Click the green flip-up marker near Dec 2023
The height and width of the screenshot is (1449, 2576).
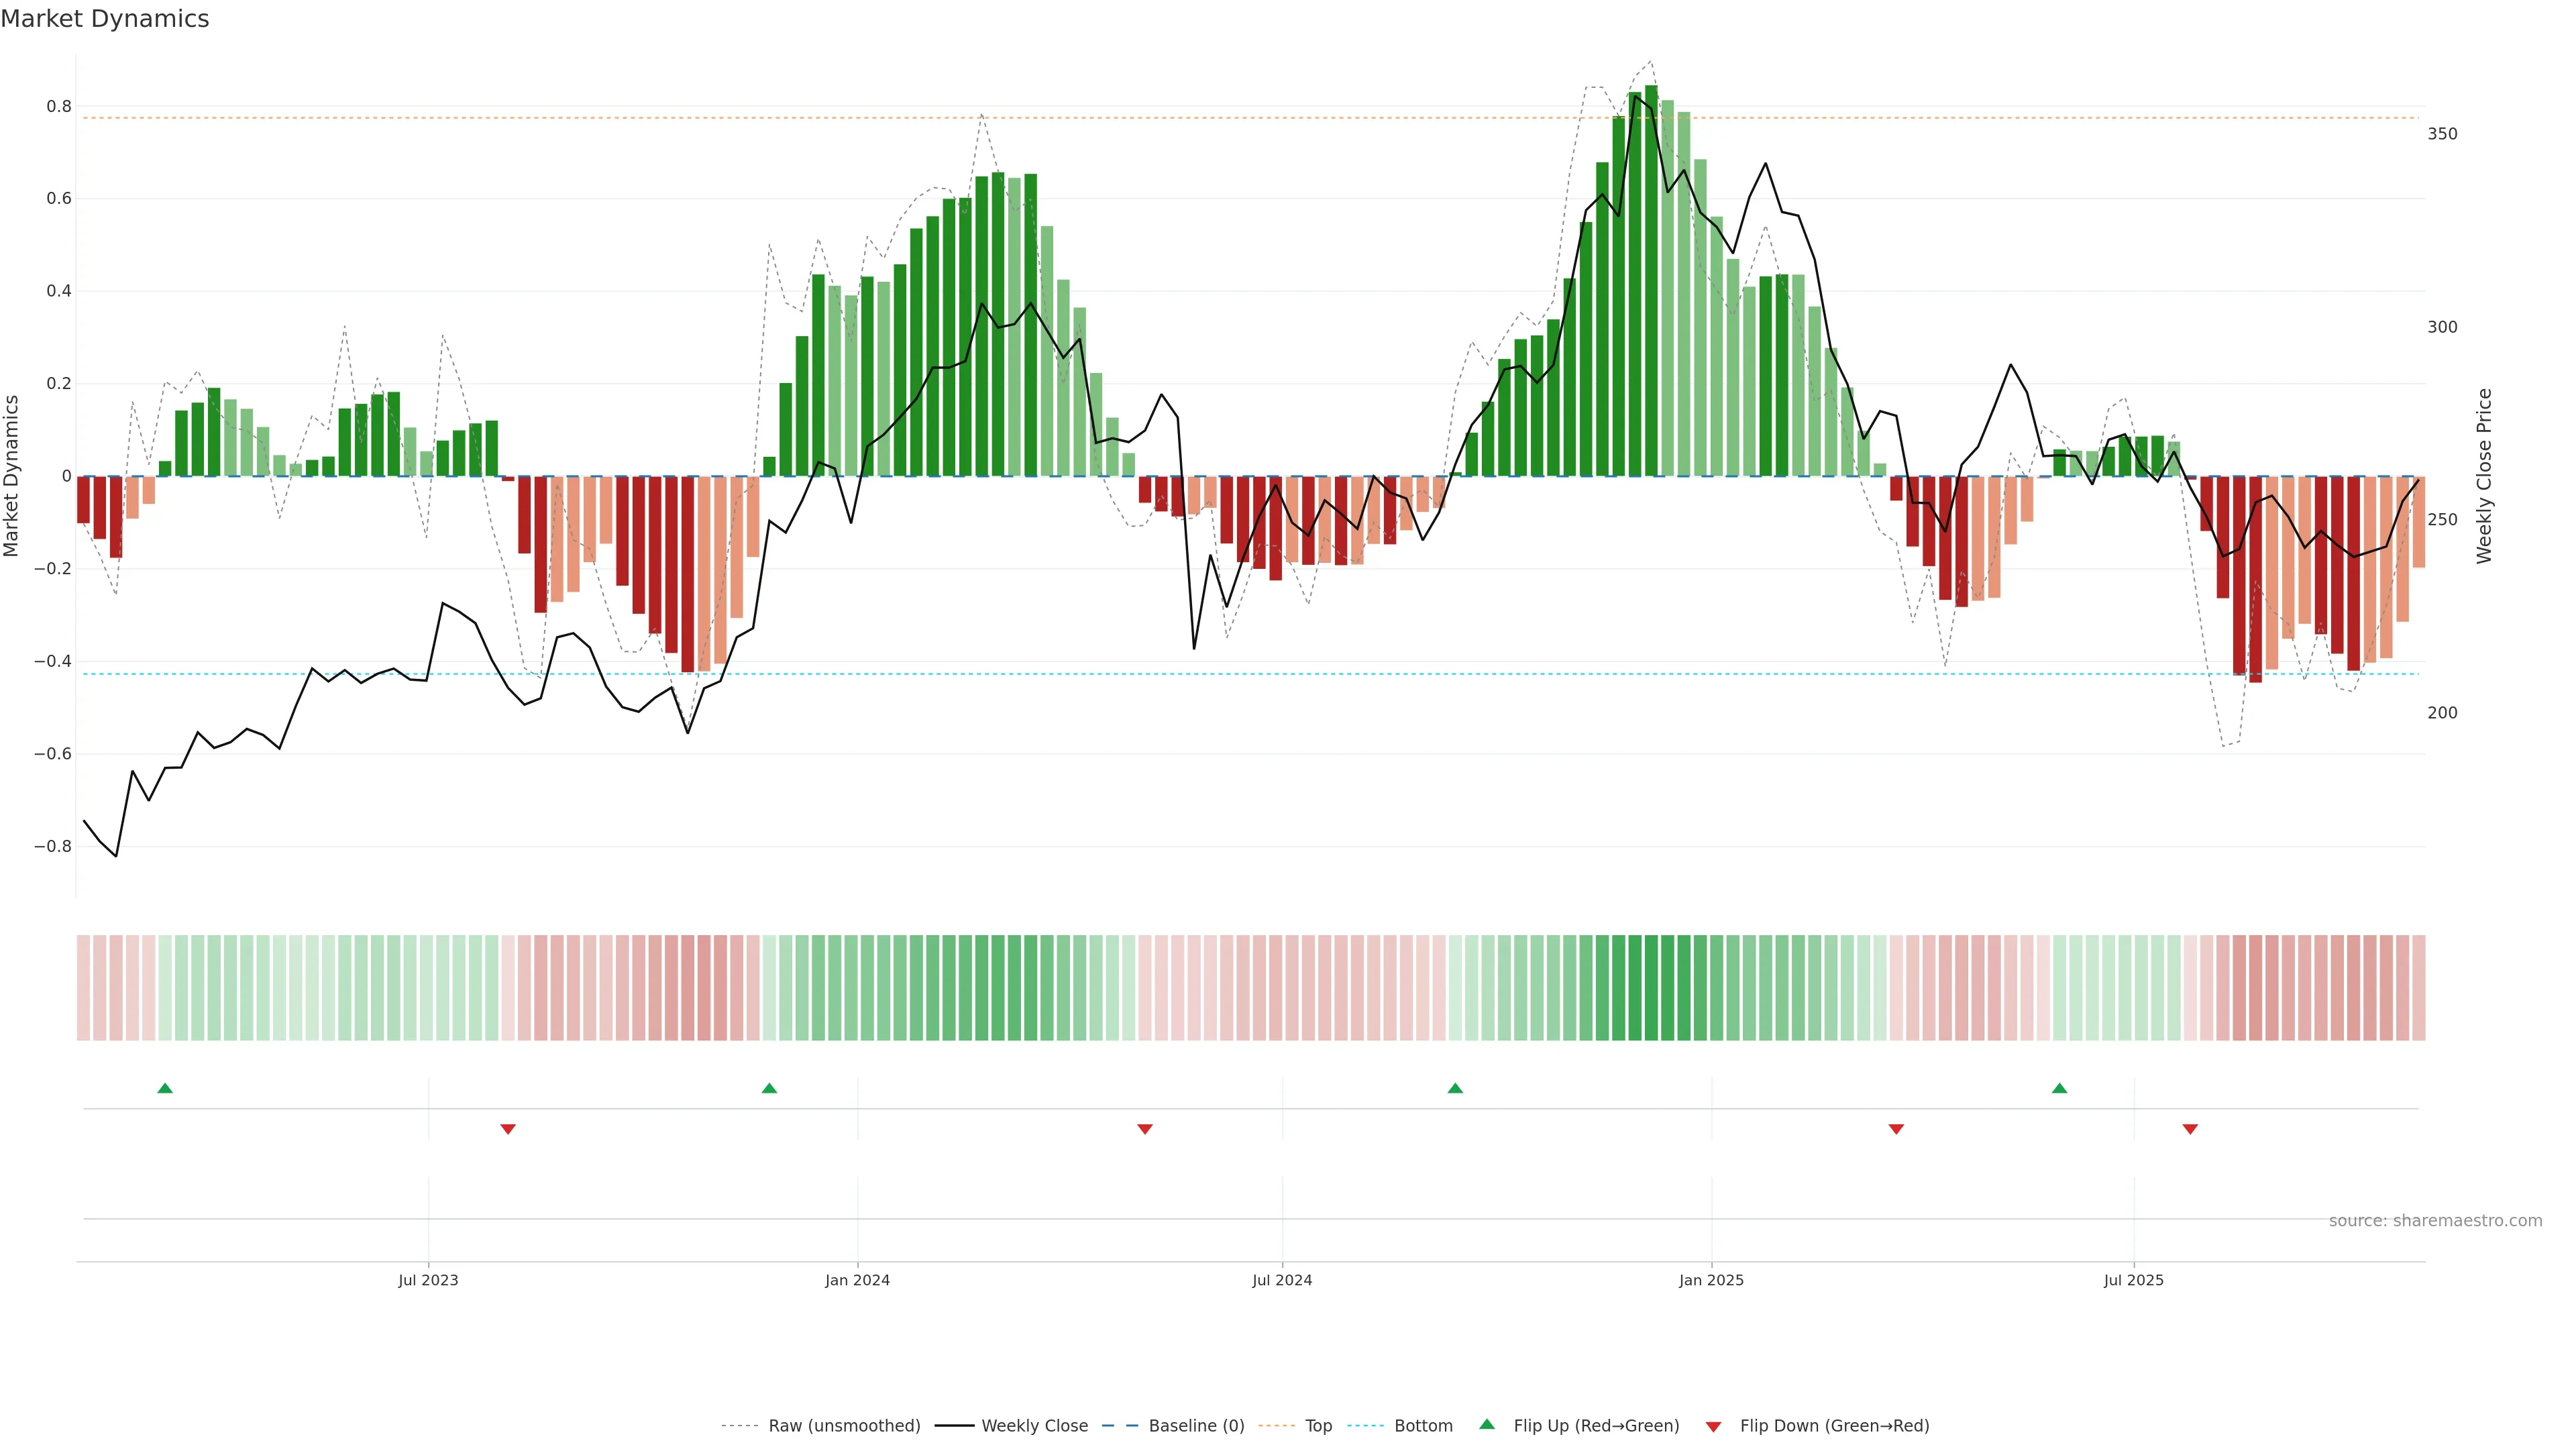(769, 1088)
